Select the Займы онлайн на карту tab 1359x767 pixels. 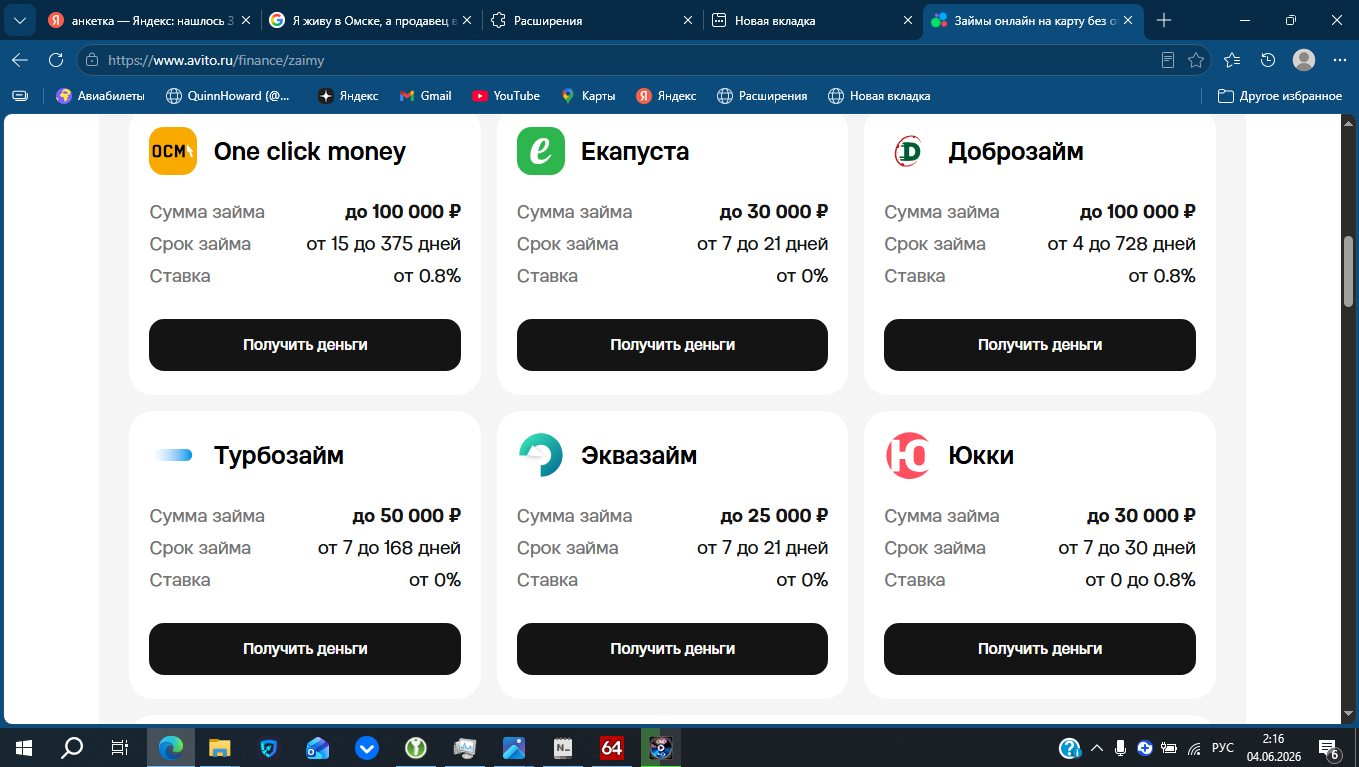click(1032, 20)
